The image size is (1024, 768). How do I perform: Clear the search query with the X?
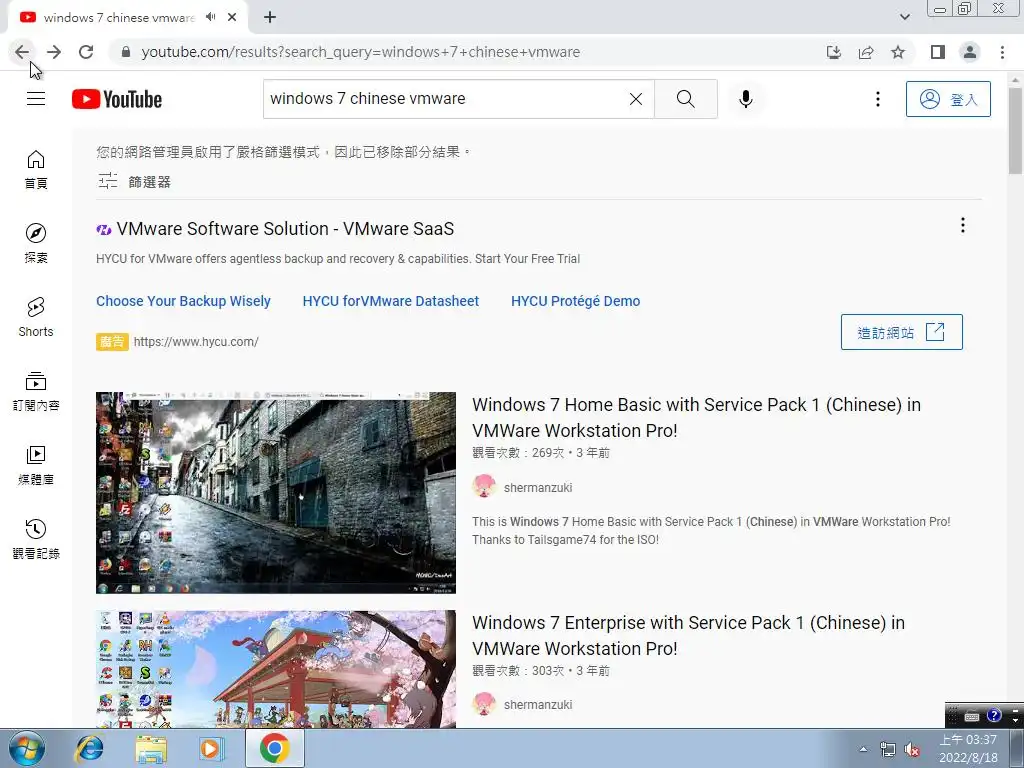(635, 99)
